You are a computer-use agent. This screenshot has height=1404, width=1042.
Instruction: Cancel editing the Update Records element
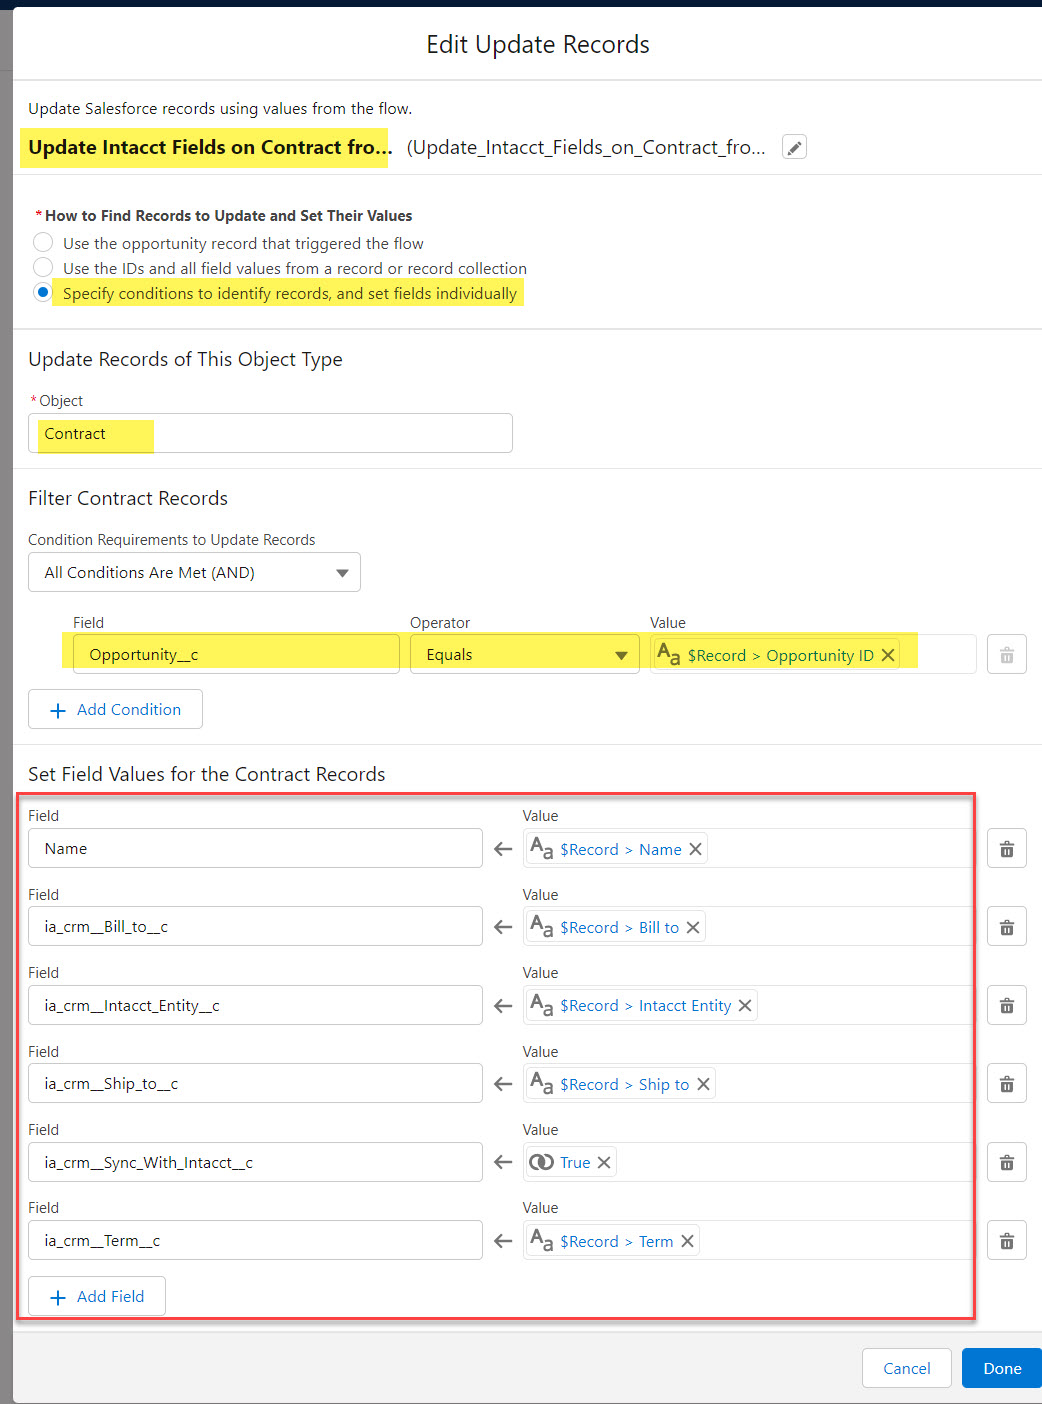pyautogui.click(x=906, y=1368)
